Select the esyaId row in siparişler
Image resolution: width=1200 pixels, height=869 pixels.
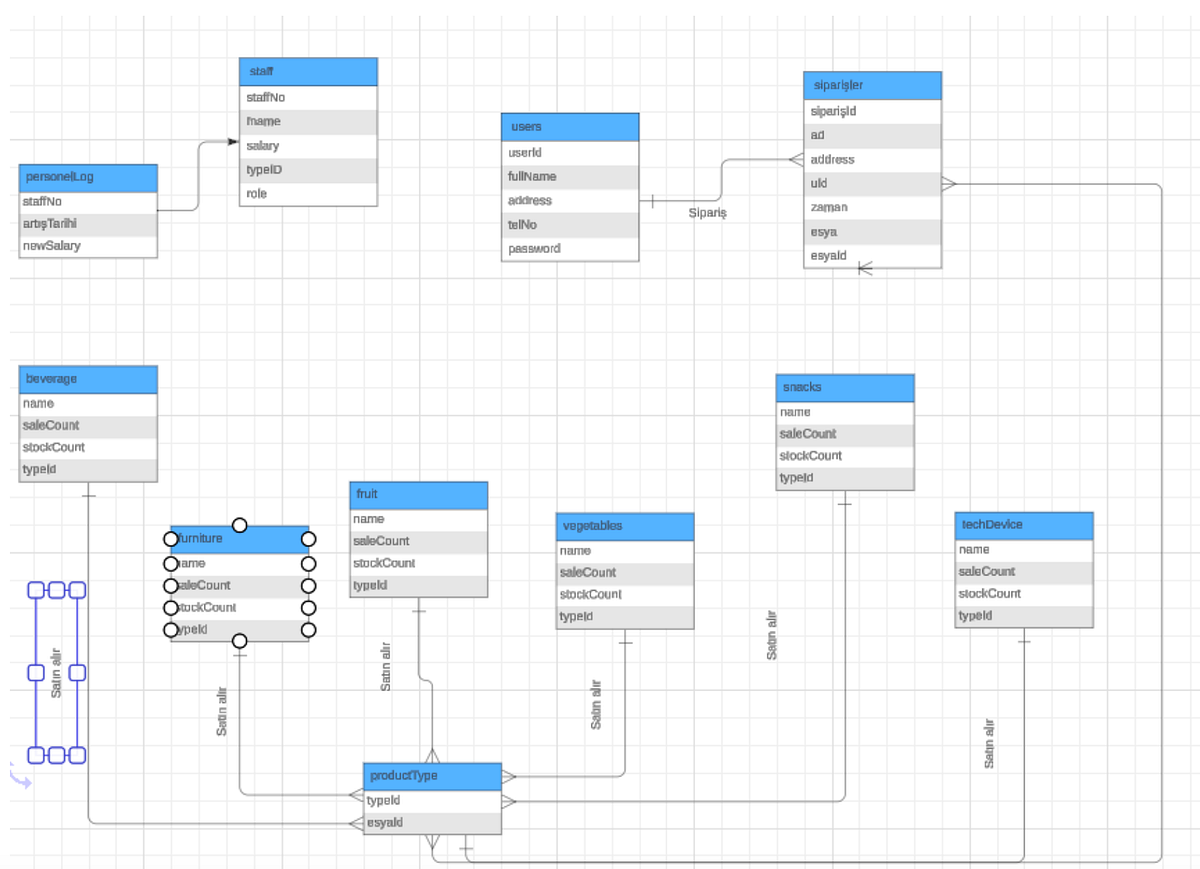point(871,255)
